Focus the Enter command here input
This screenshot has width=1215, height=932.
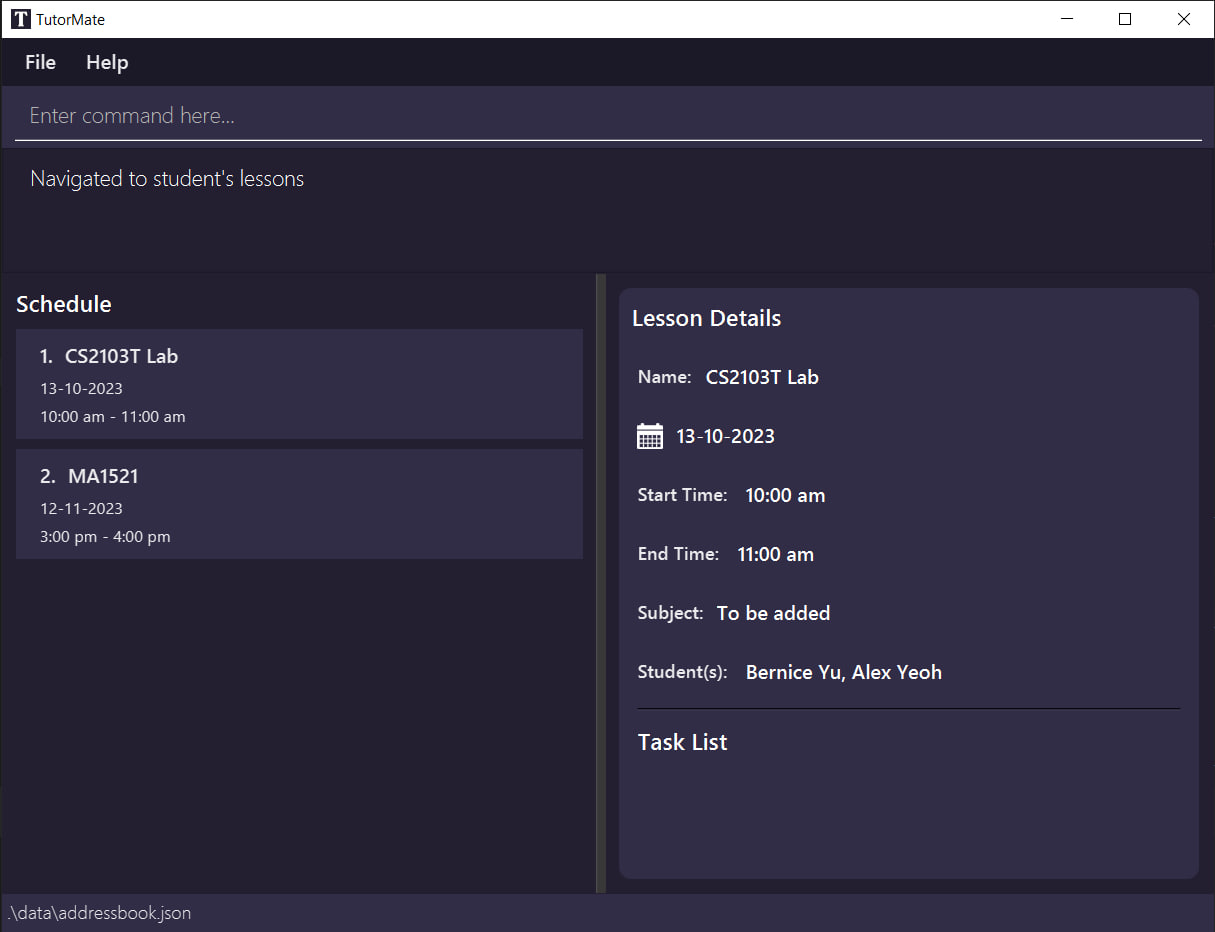(x=608, y=116)
